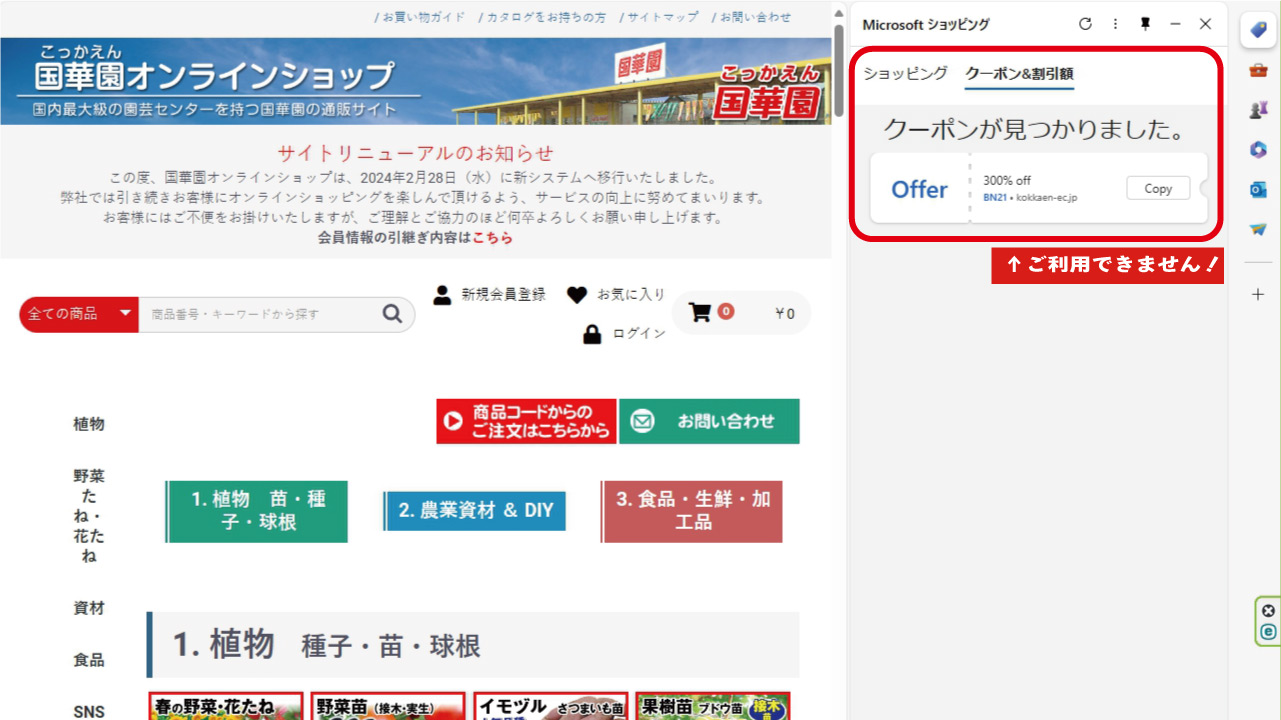Open 3. 食品・生鮮・加工品 category
The width and height of the screenshot is (1281, 720).
click(x=692, y=511)
